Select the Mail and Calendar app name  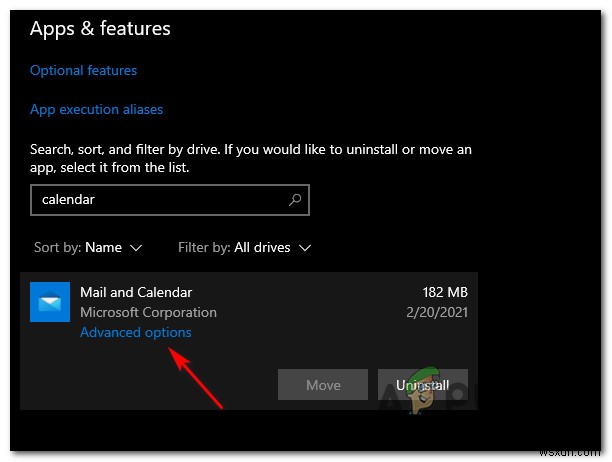pos(136,292)
